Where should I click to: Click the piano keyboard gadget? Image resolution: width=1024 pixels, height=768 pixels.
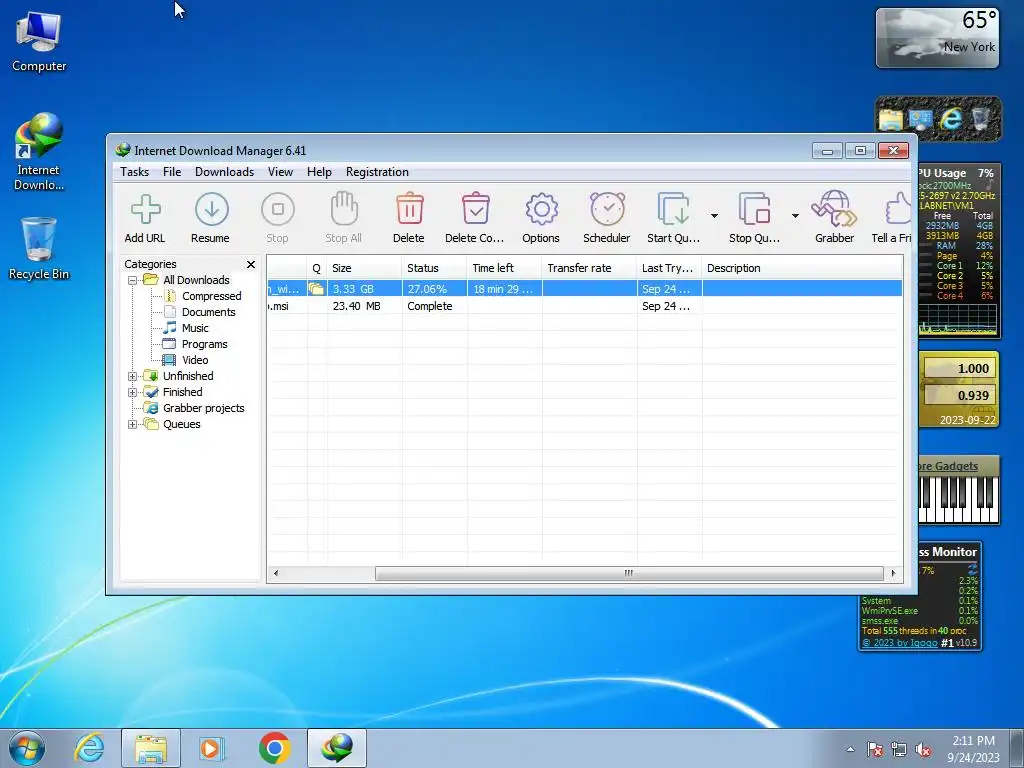click(958, 500)
